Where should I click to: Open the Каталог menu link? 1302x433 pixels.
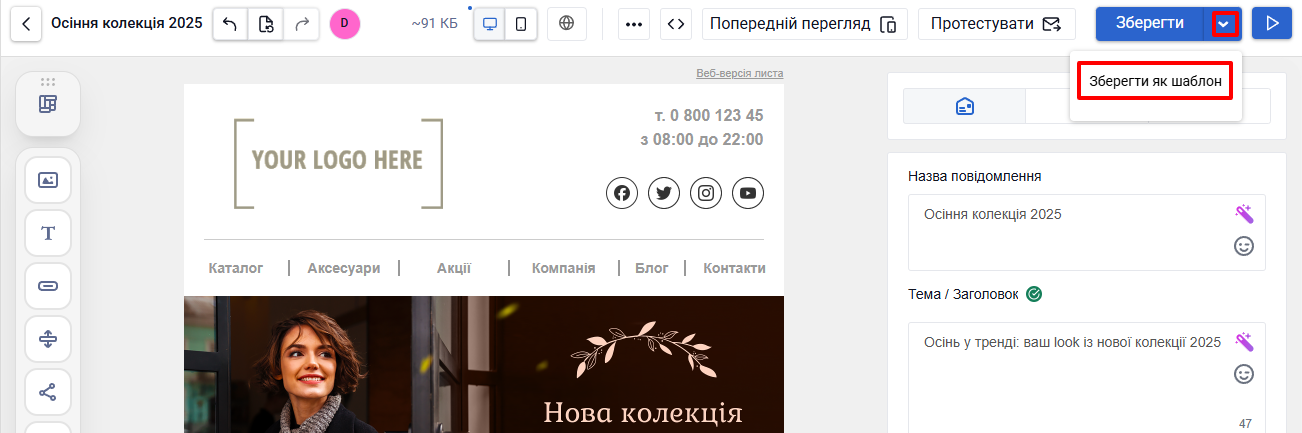(x=236, y=268)
